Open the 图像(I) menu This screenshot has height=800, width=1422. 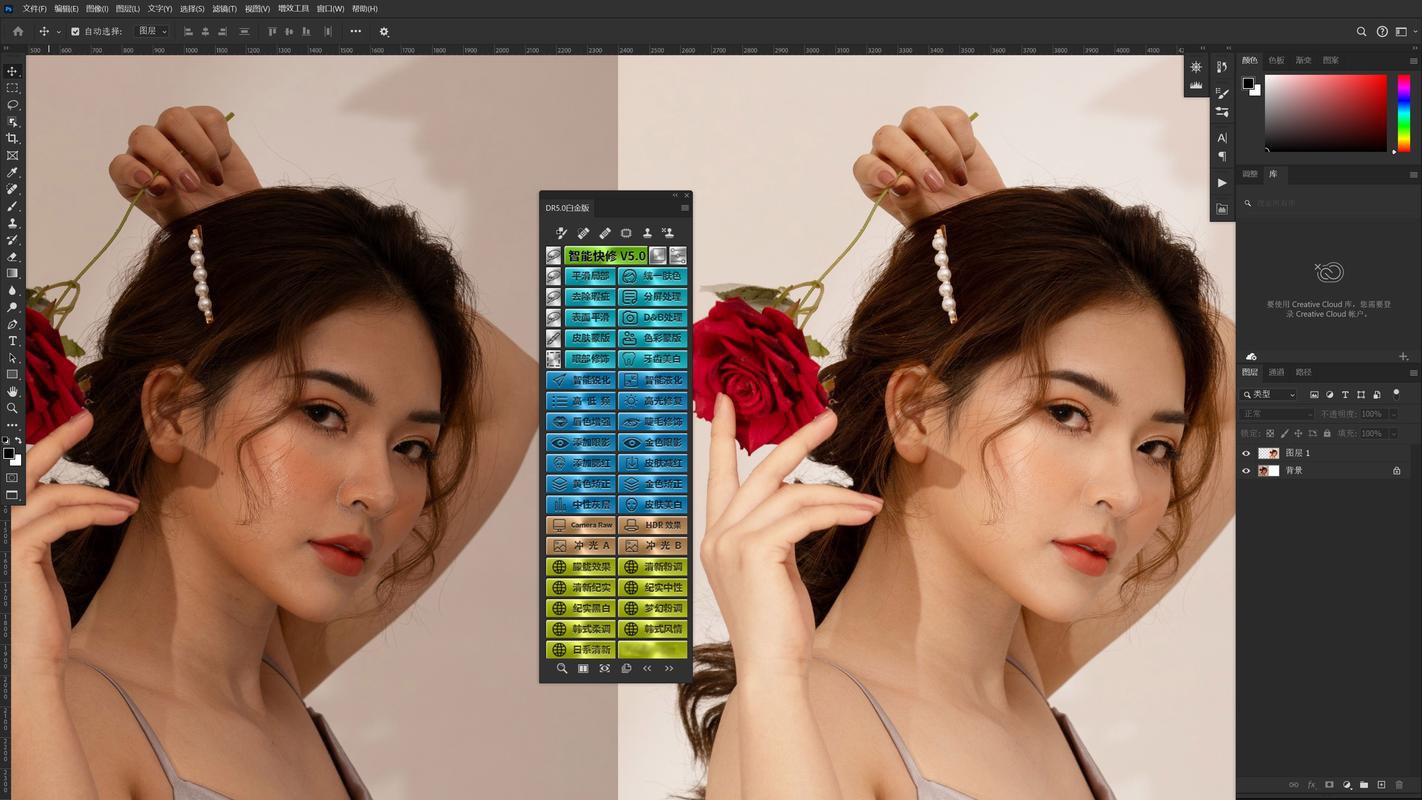(x=97, y=9)
